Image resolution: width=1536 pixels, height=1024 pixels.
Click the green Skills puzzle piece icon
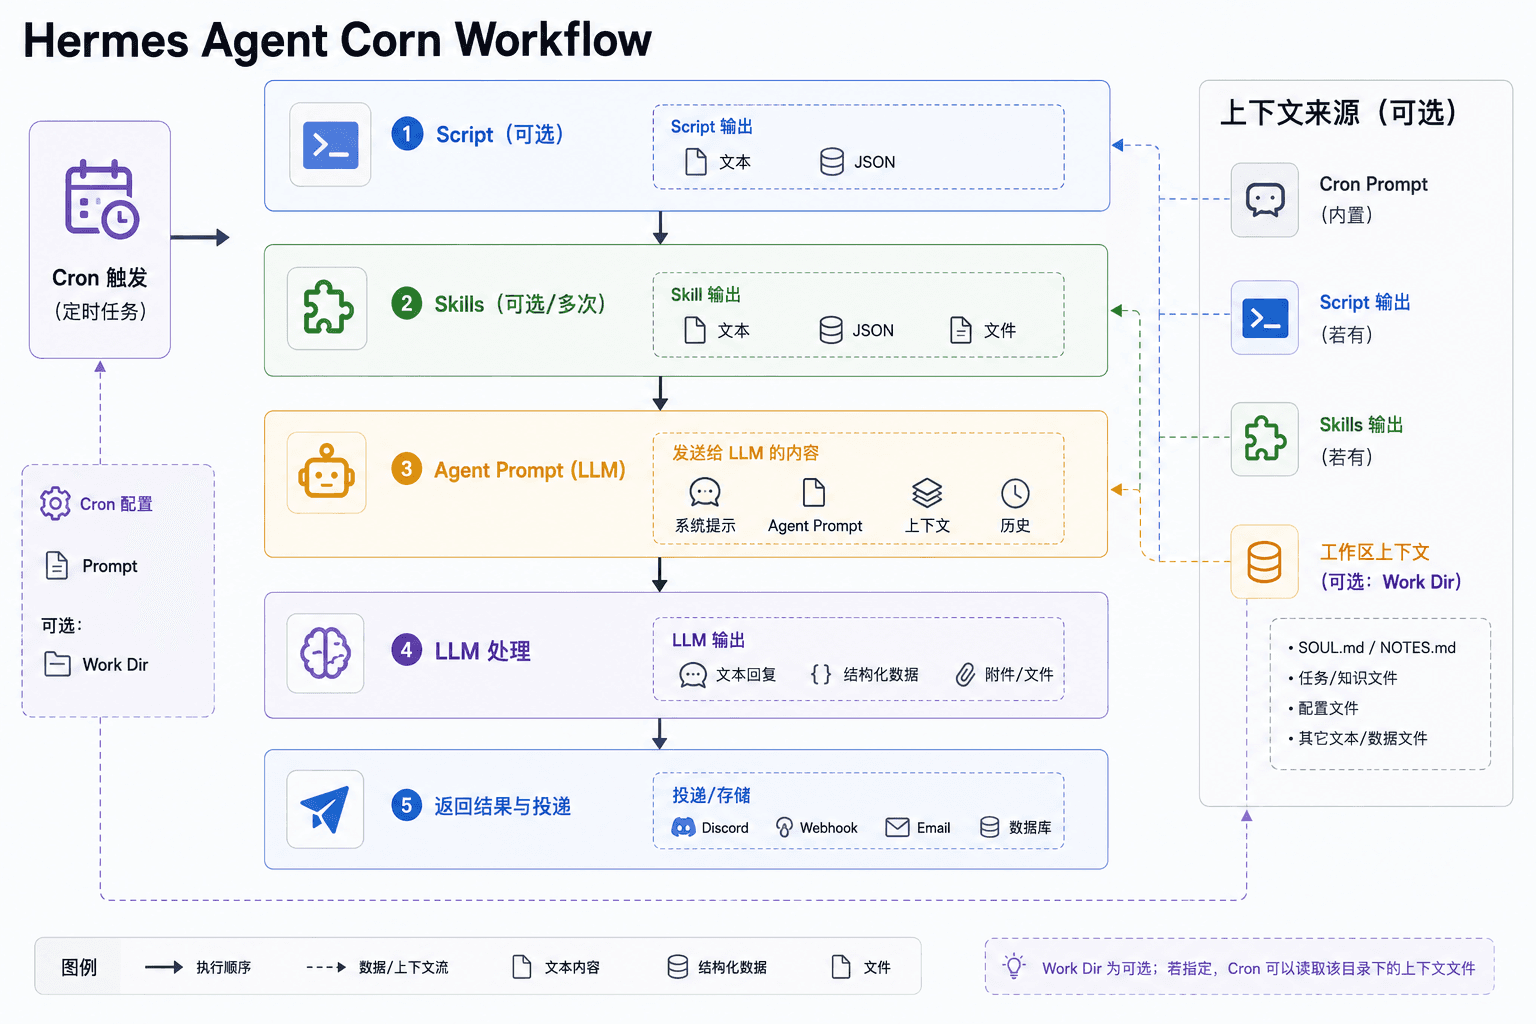click(x=328, y=308)
